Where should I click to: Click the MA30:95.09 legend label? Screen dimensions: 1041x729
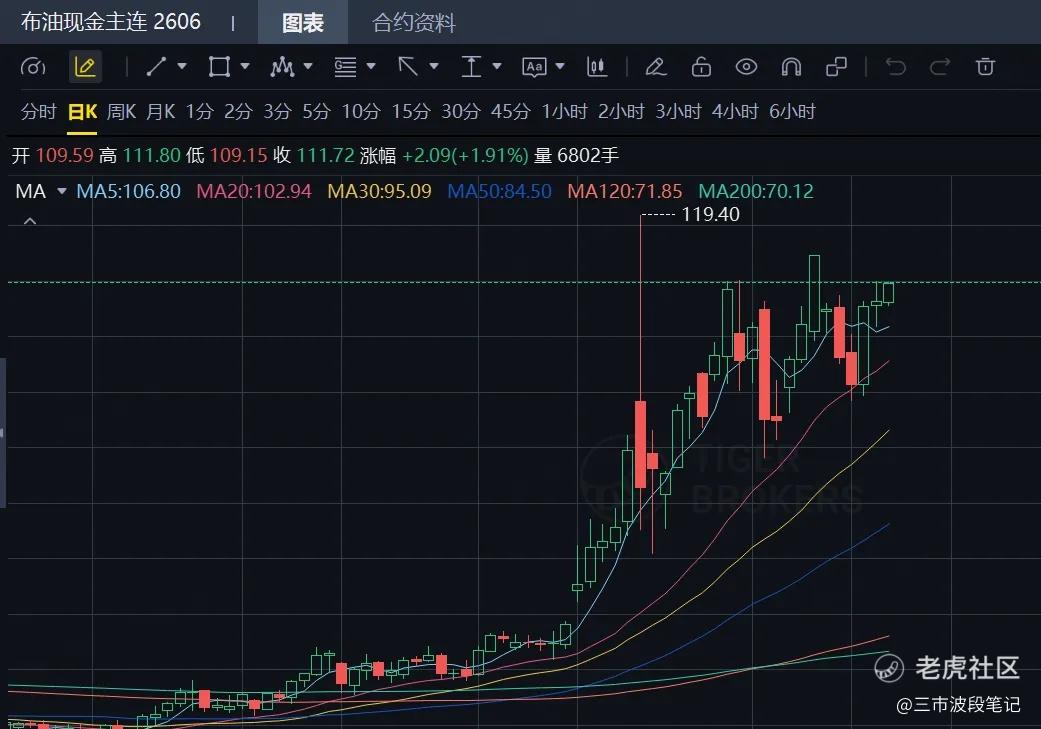379,191
